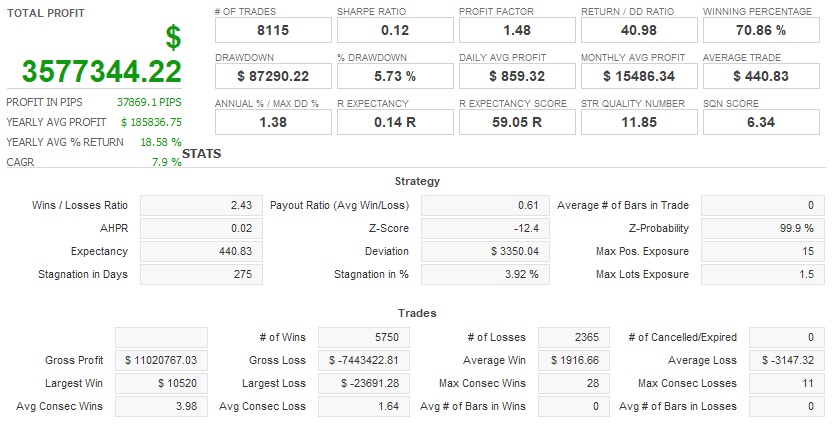Click the Average Trade value box
838x437 pixels.
point(759,76)
